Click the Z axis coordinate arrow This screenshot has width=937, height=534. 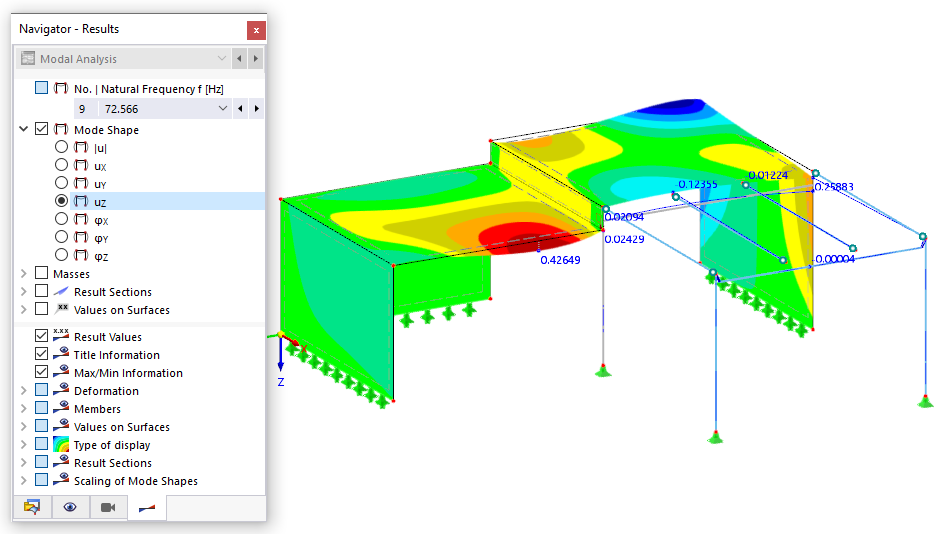coord(280,355)
